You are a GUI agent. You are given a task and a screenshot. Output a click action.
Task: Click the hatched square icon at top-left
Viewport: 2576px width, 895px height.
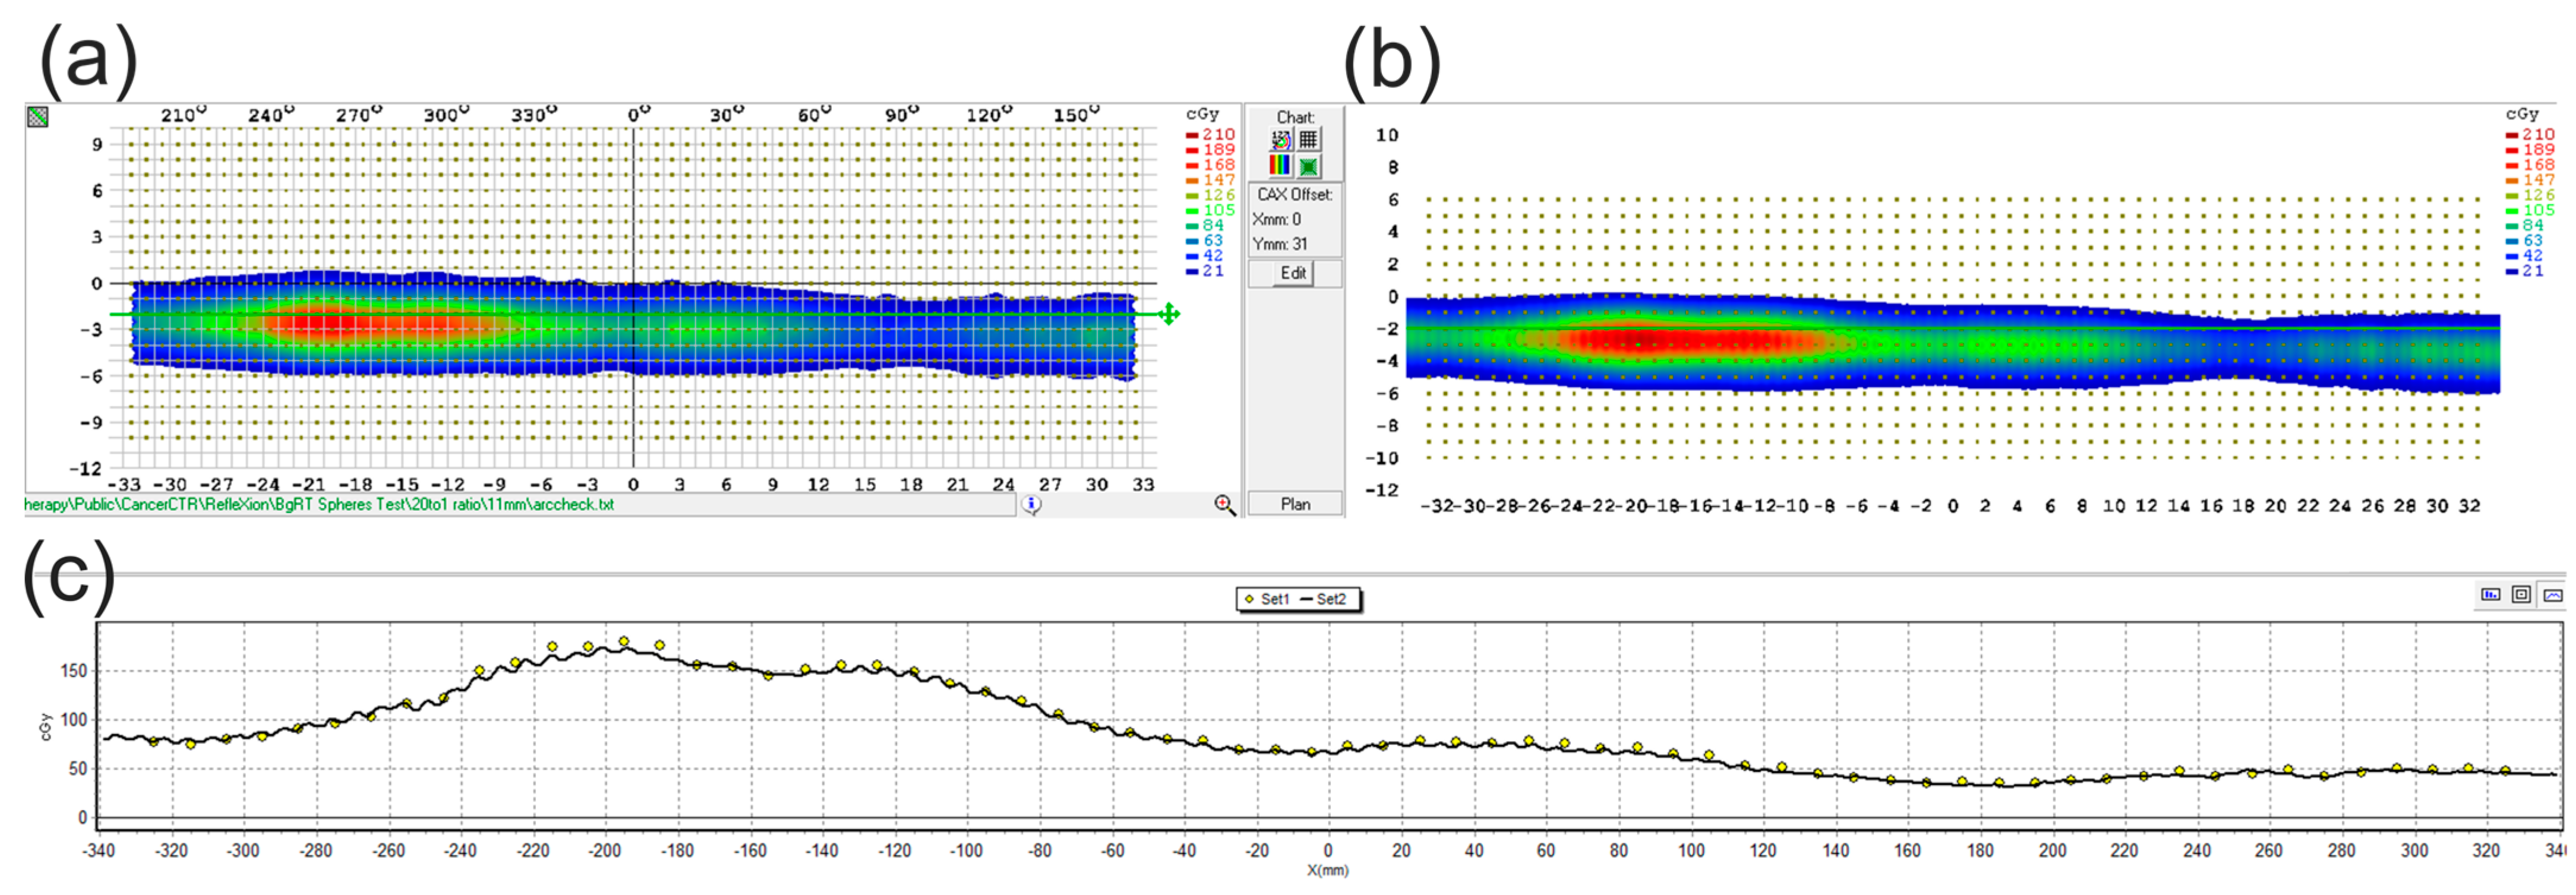[x=38, y=117]
